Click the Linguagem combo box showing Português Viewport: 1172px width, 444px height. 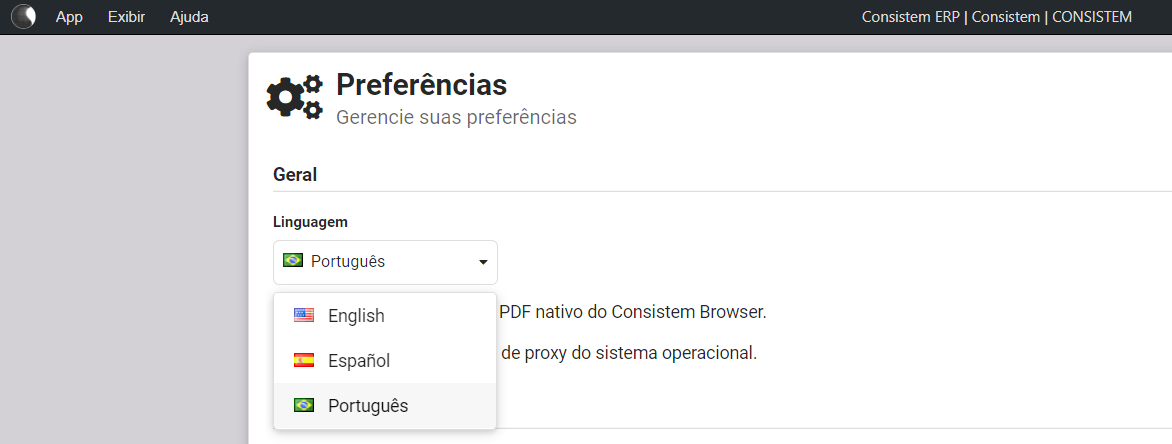385,262
